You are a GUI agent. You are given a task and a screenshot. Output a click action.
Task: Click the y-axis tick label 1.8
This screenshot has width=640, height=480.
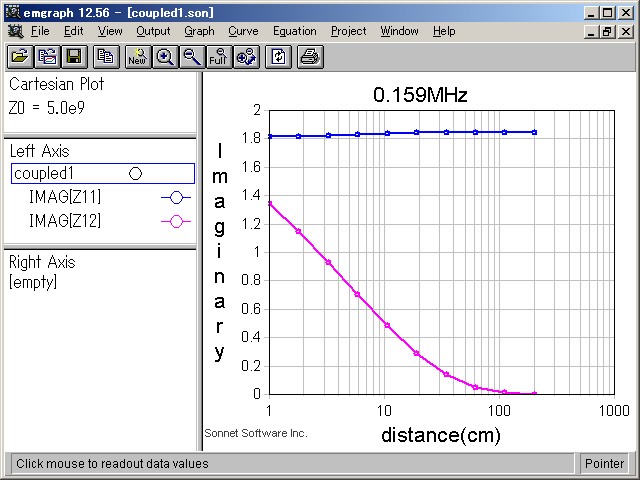tap(251, 138)
